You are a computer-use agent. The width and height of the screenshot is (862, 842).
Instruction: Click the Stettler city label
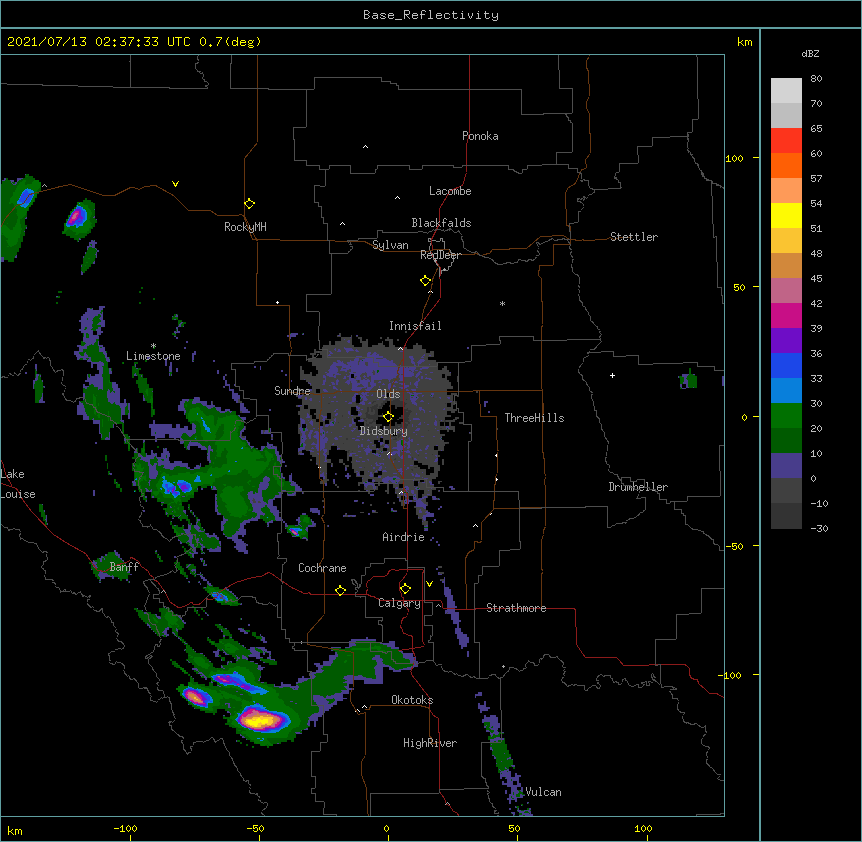click(633, 237)
